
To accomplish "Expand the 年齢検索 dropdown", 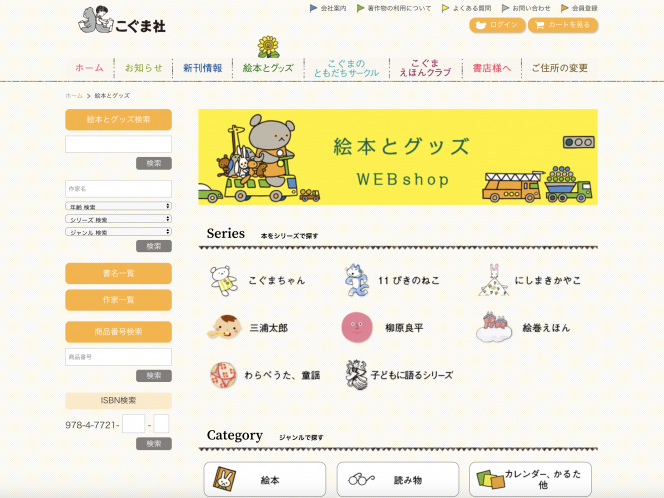I will click(118, 206).
